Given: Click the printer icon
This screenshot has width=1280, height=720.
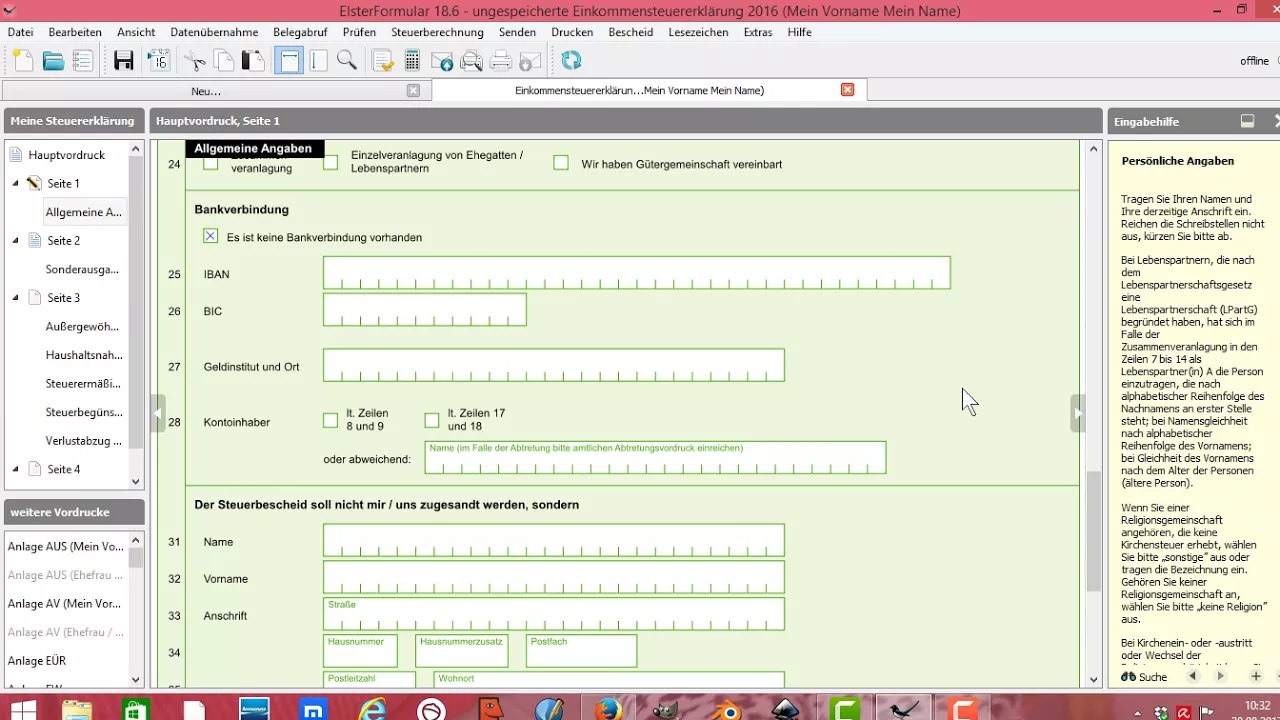Looking at the screenshot, I should [x=501, y=61].
